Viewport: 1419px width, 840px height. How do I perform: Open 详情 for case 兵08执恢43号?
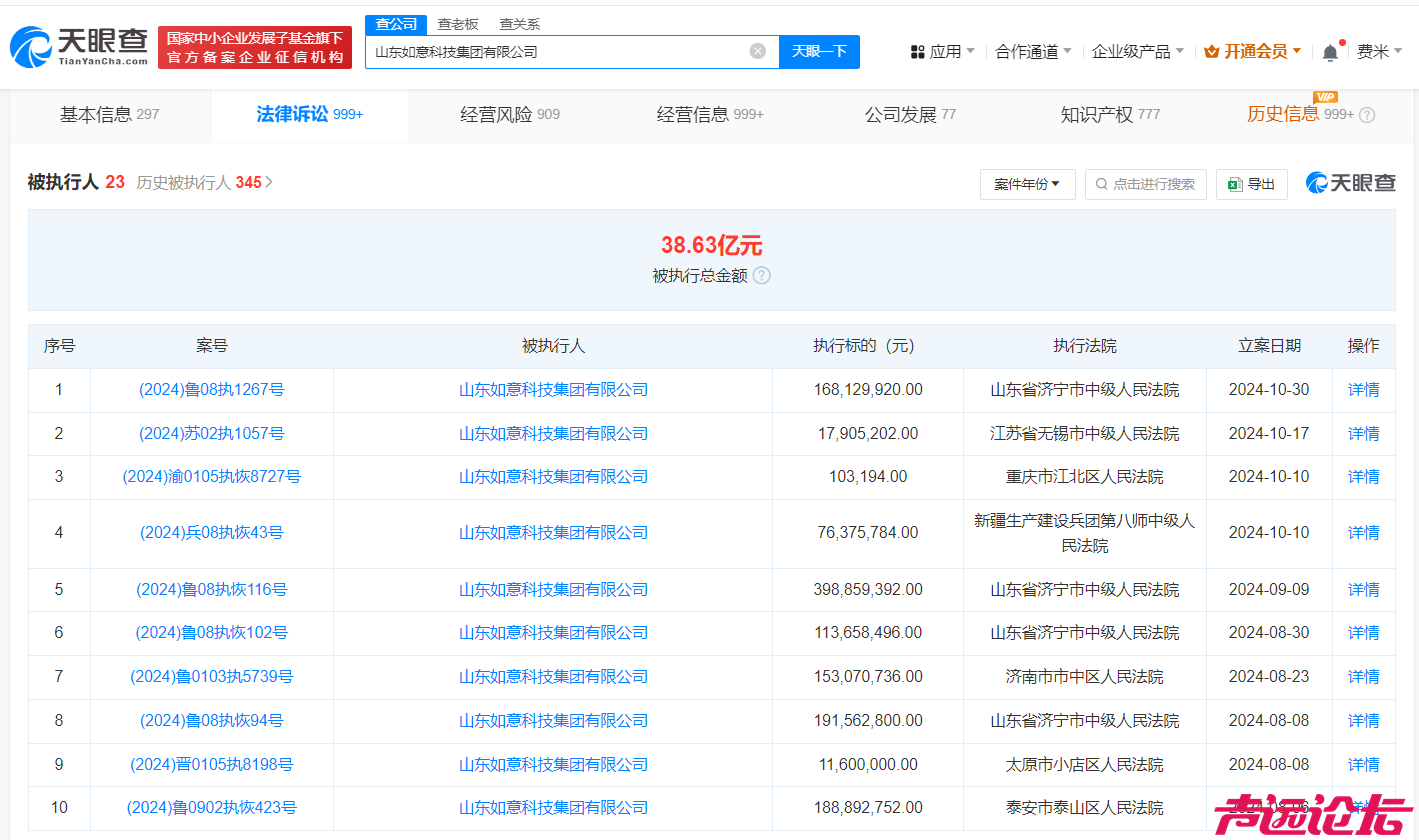pos(1363,533)
